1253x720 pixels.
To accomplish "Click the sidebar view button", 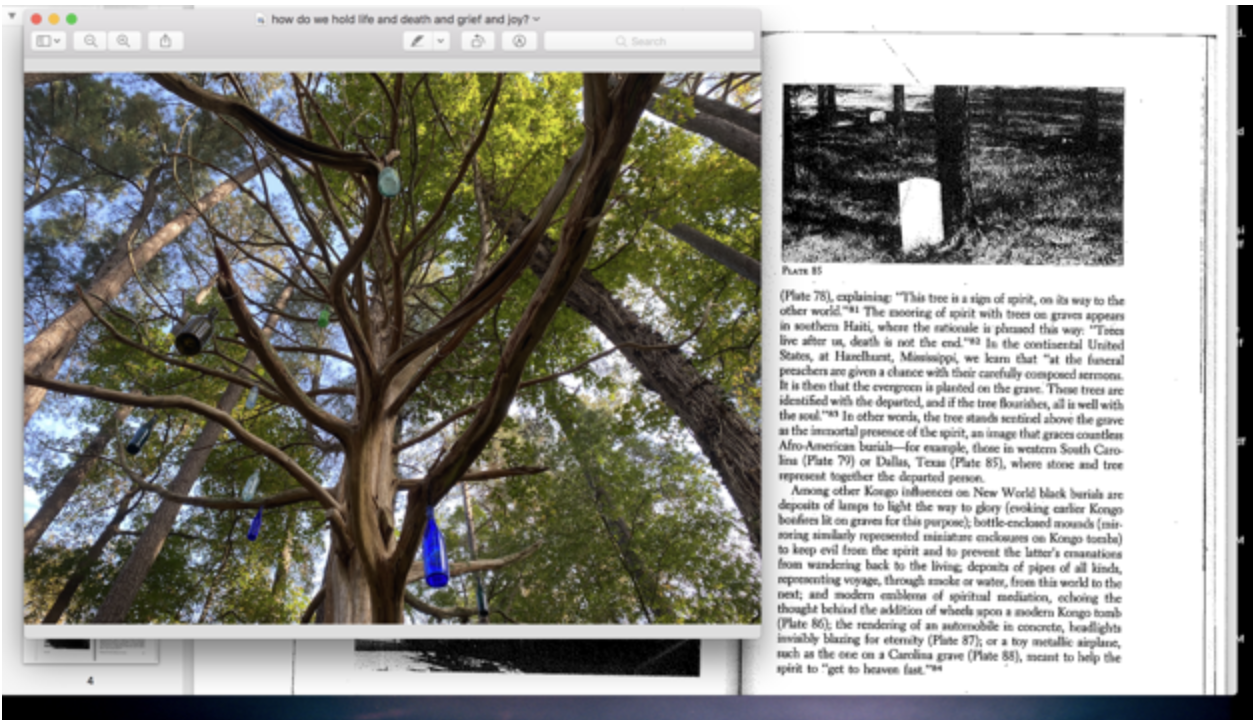I will pyautogui.click(x=47, y=41).
